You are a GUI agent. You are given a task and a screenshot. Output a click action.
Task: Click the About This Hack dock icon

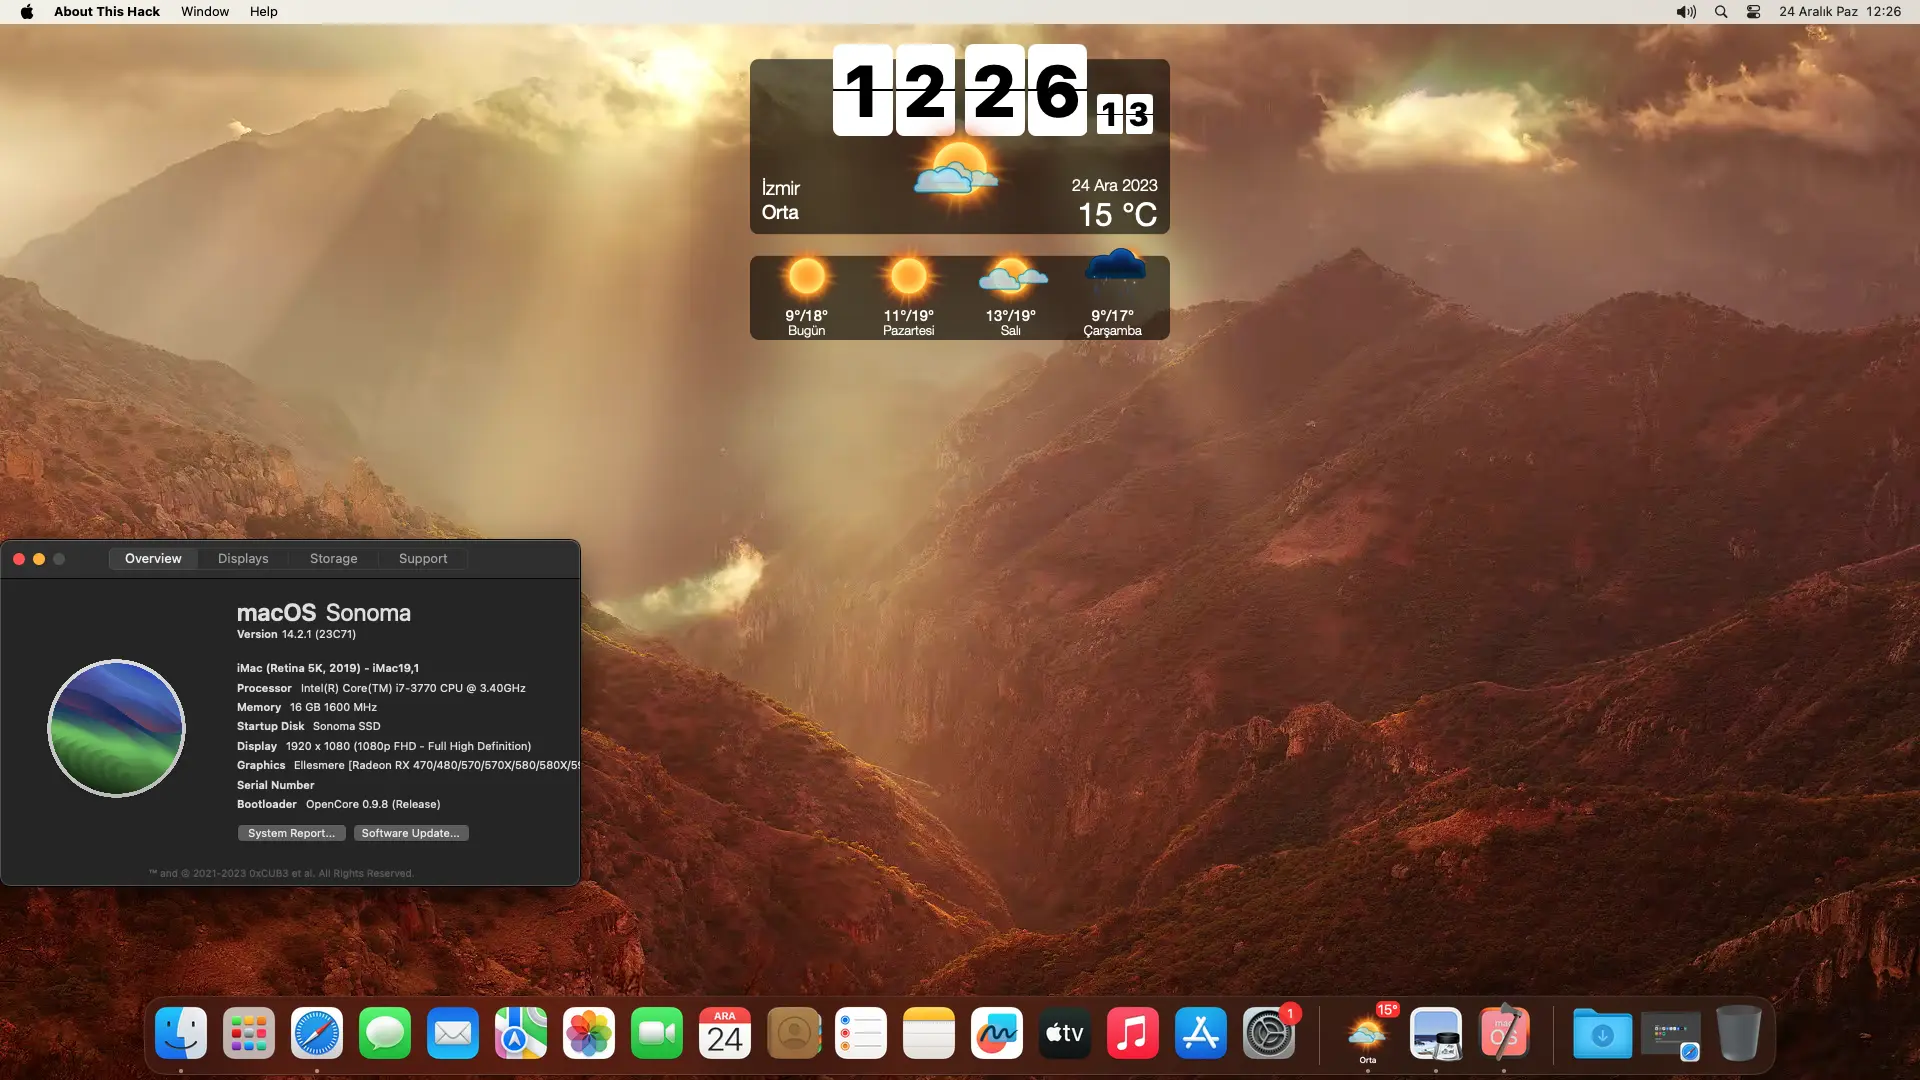coord(1503,1033)
